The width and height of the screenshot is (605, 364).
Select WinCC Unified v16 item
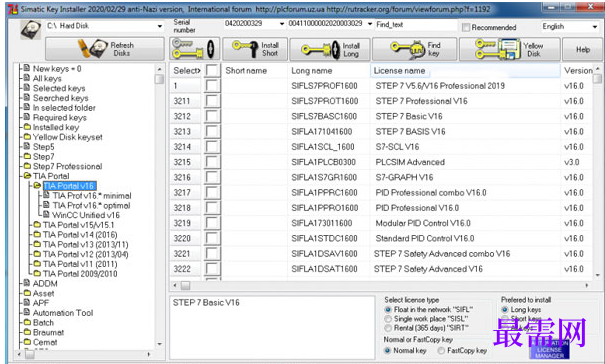click(86, 215)
